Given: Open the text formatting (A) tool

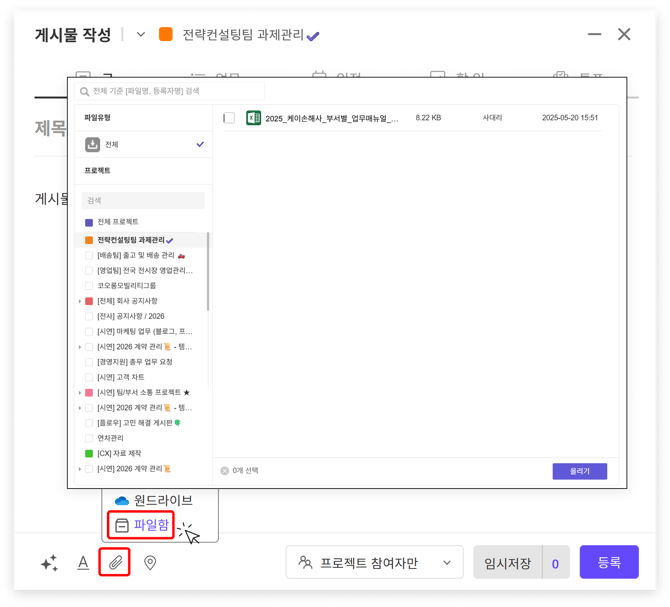Looking at the screenshot, I should (x=83, y=563).
